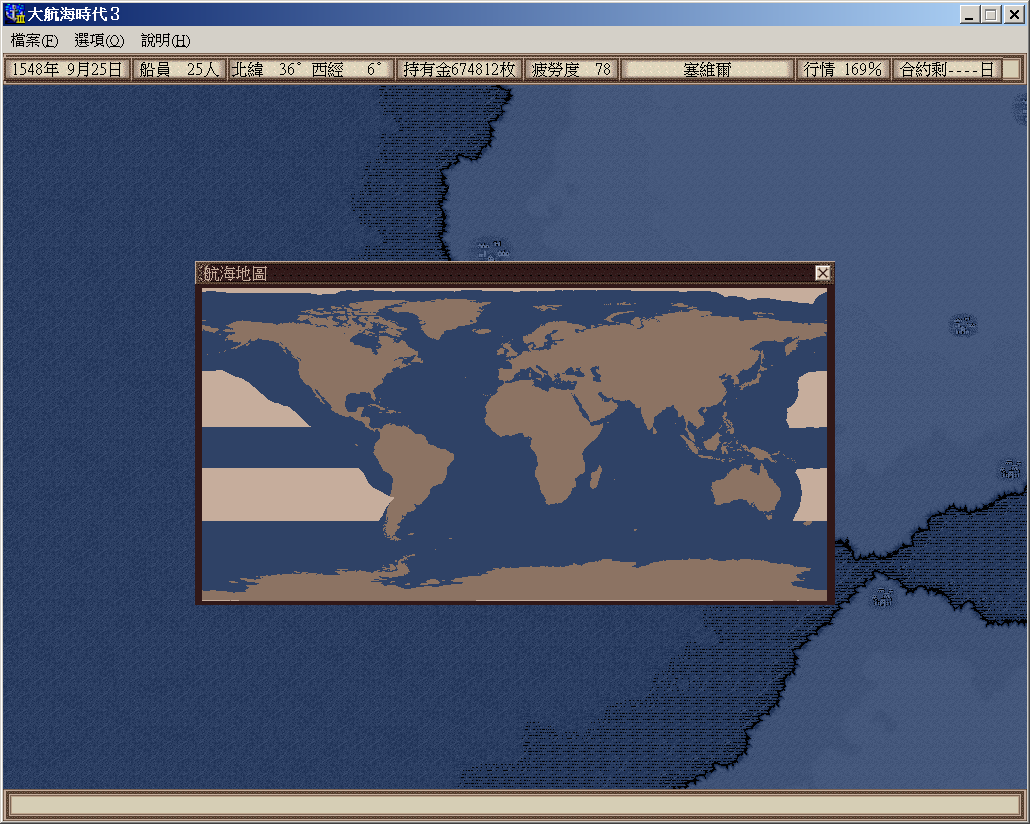Open the 說明(H) help menu
Viewport: 1030px width, 824px height.
[165, 41]
